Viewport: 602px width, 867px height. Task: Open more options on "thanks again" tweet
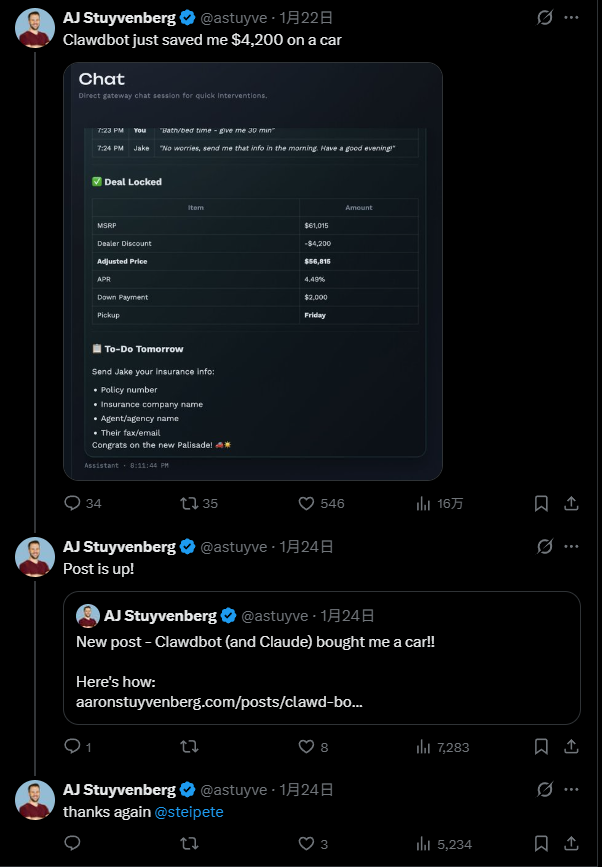tap(571, 790)
